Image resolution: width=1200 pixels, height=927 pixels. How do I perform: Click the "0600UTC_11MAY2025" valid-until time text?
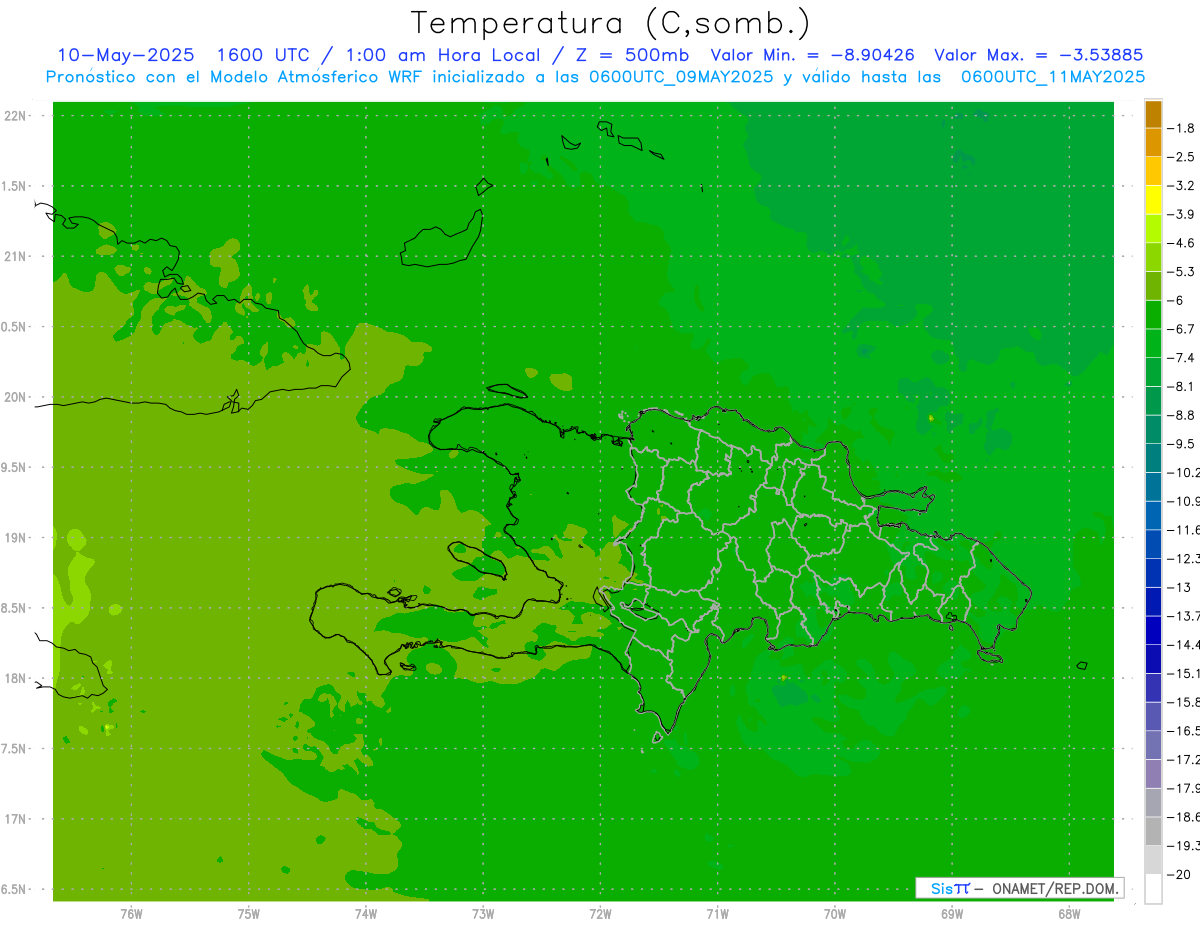[1052, 77]
